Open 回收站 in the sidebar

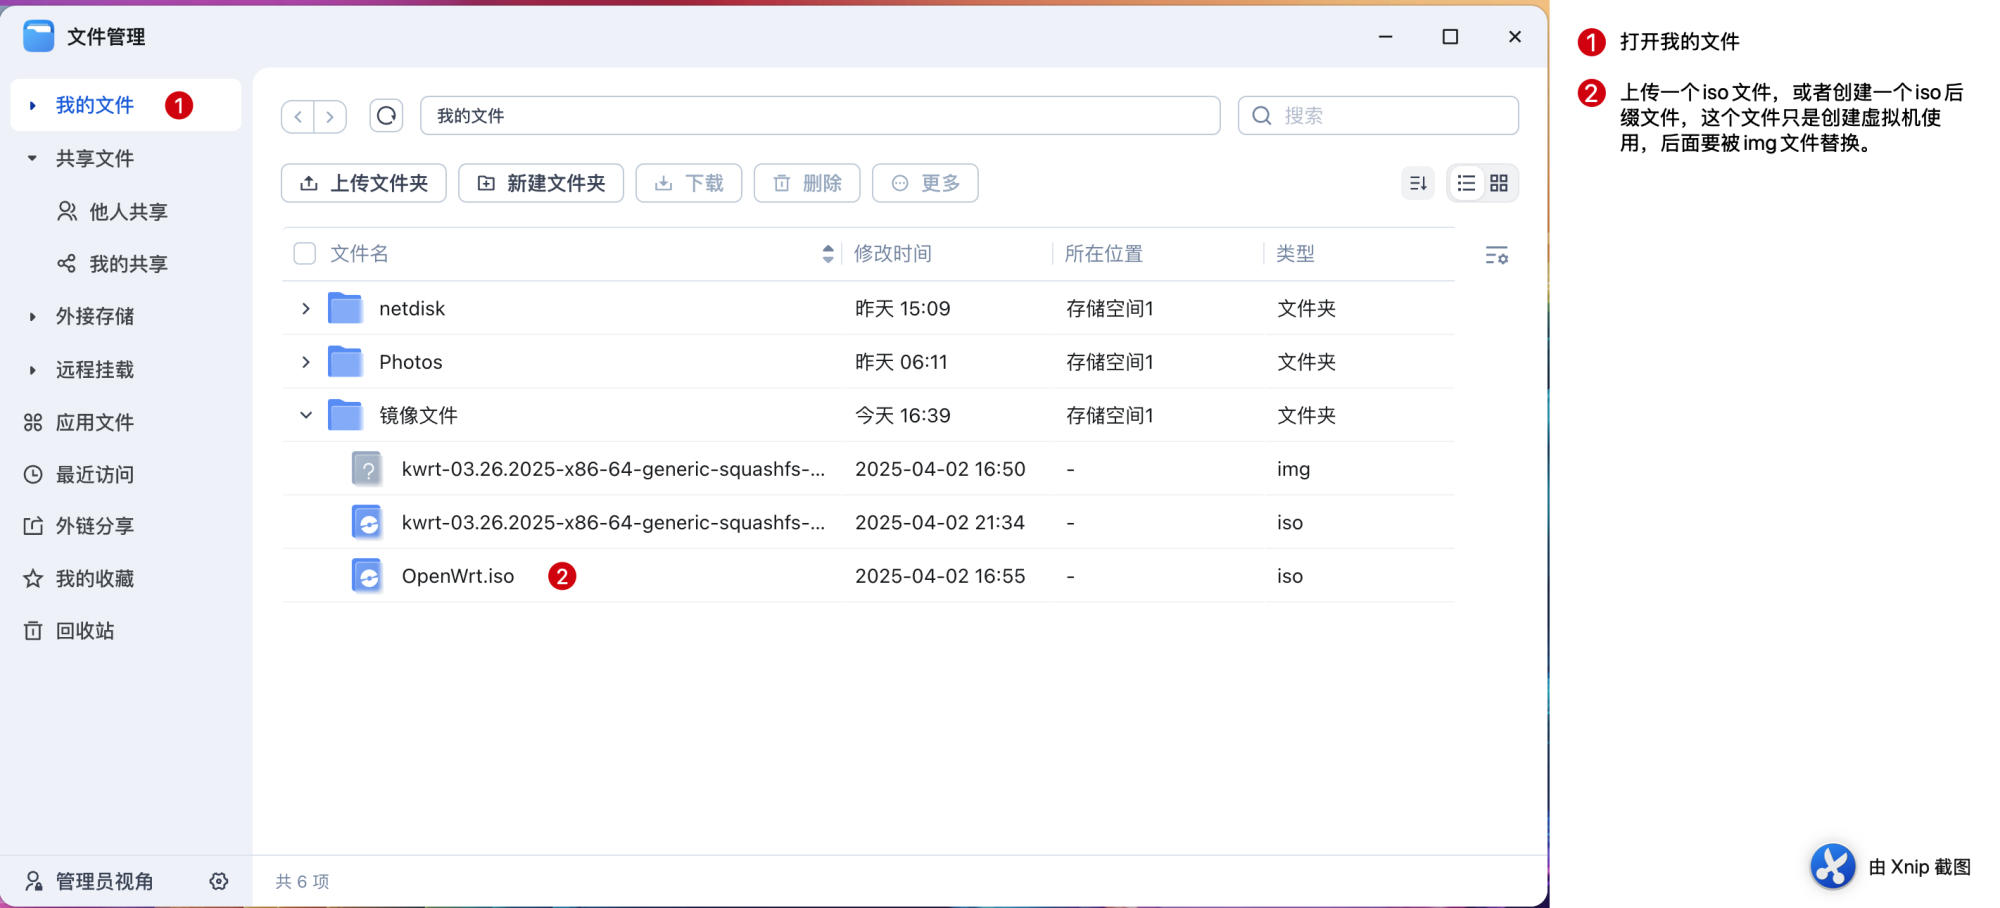[x=84, y=631]
